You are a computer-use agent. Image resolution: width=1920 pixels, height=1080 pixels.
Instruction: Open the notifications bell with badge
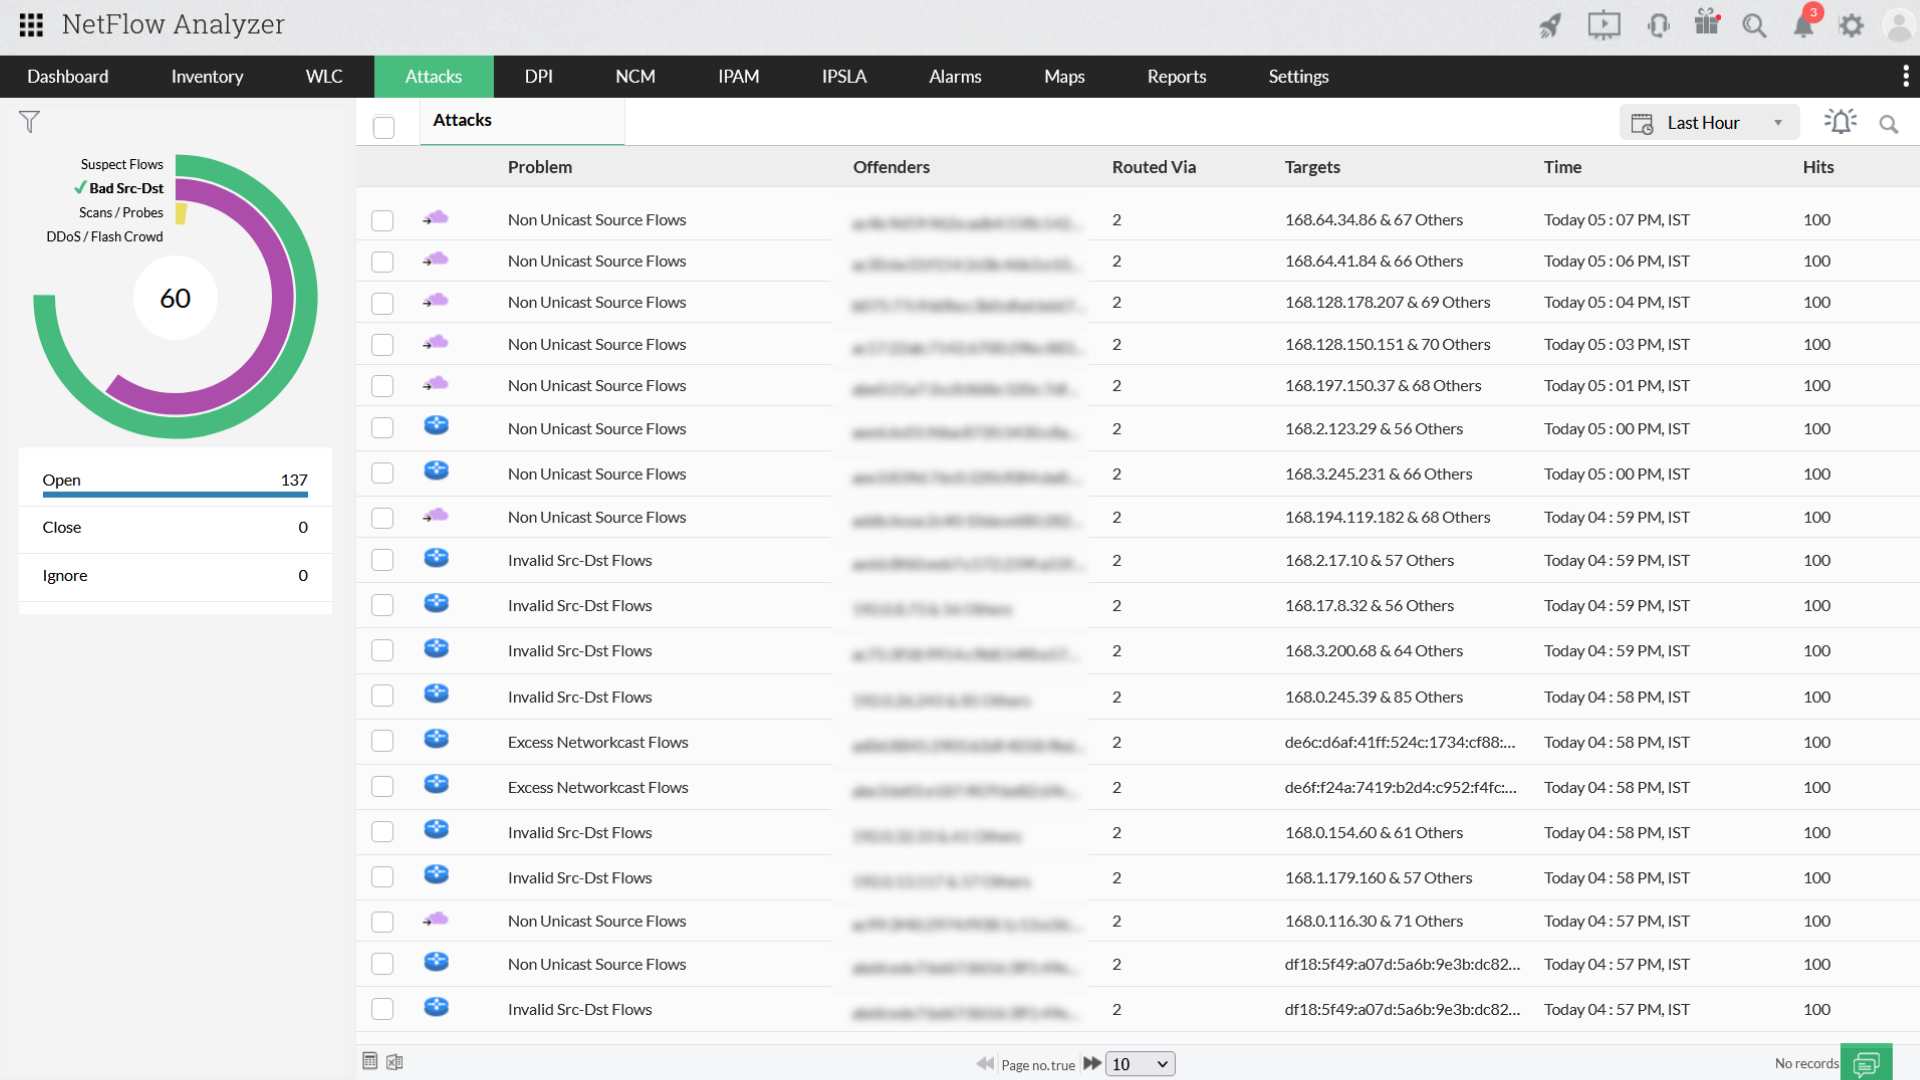coord(1803,25)
